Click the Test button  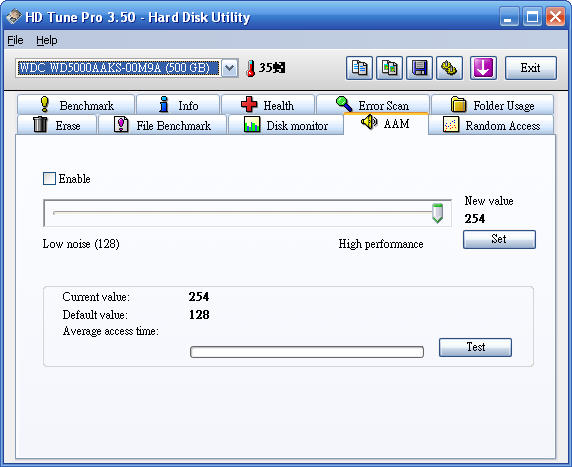coord(475,347)
